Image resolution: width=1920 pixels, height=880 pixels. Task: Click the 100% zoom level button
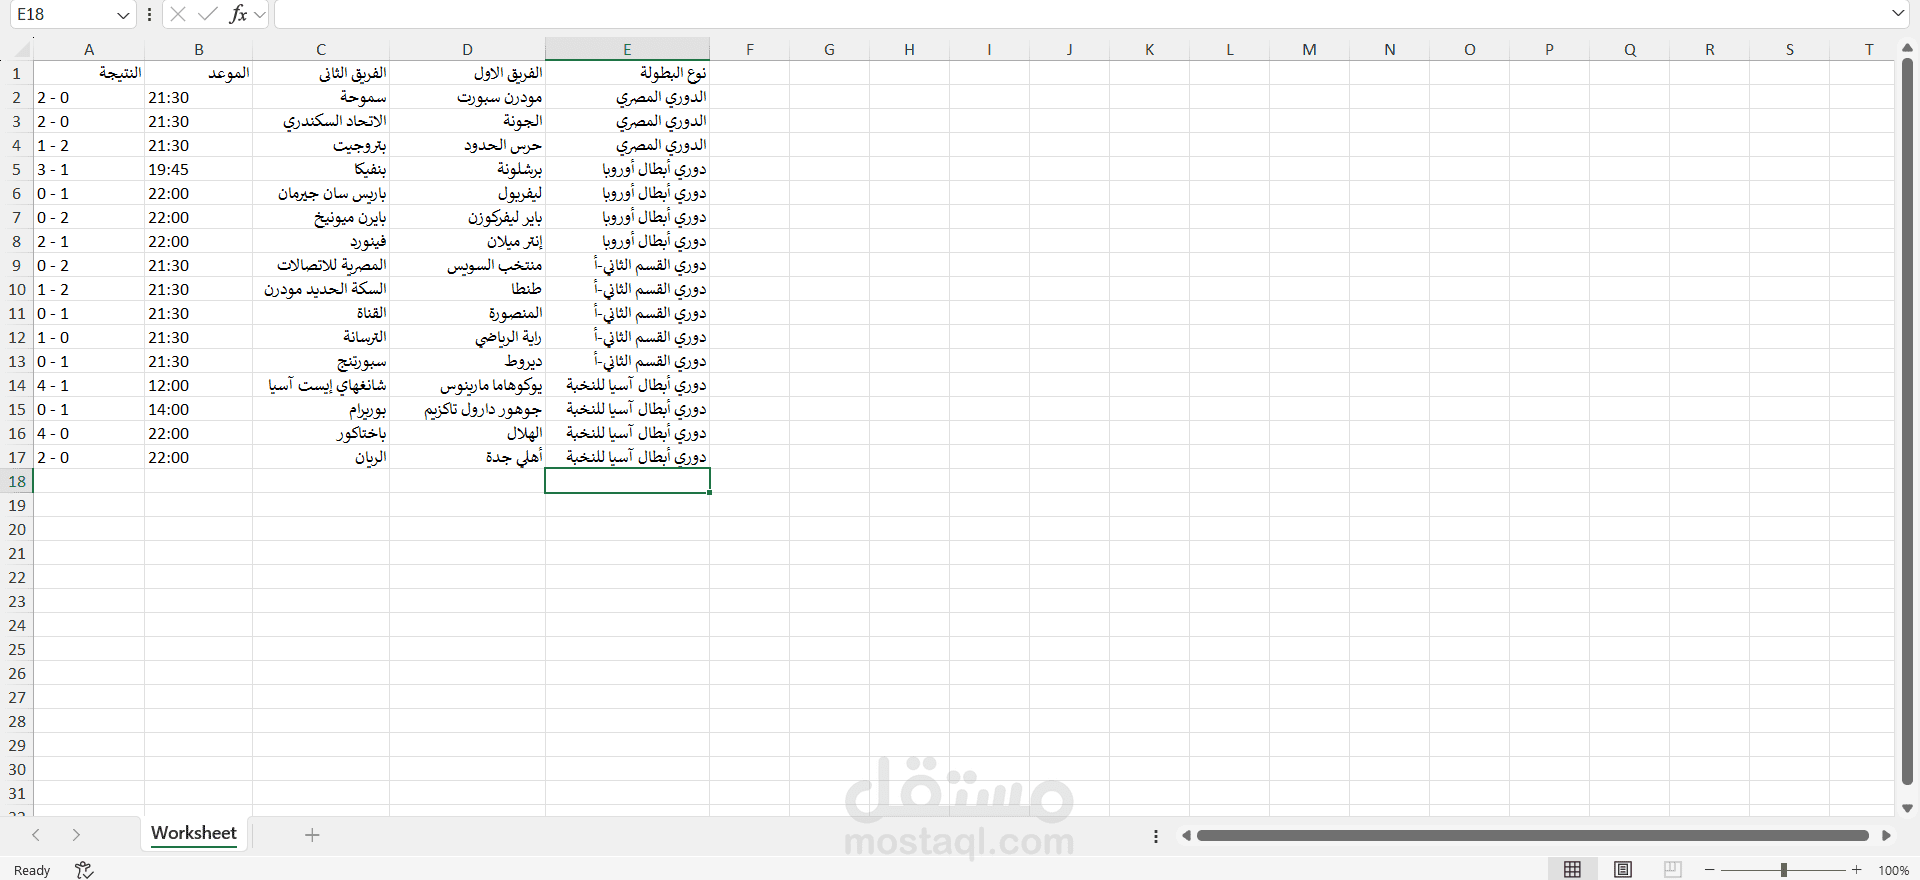click(1893, 870)
